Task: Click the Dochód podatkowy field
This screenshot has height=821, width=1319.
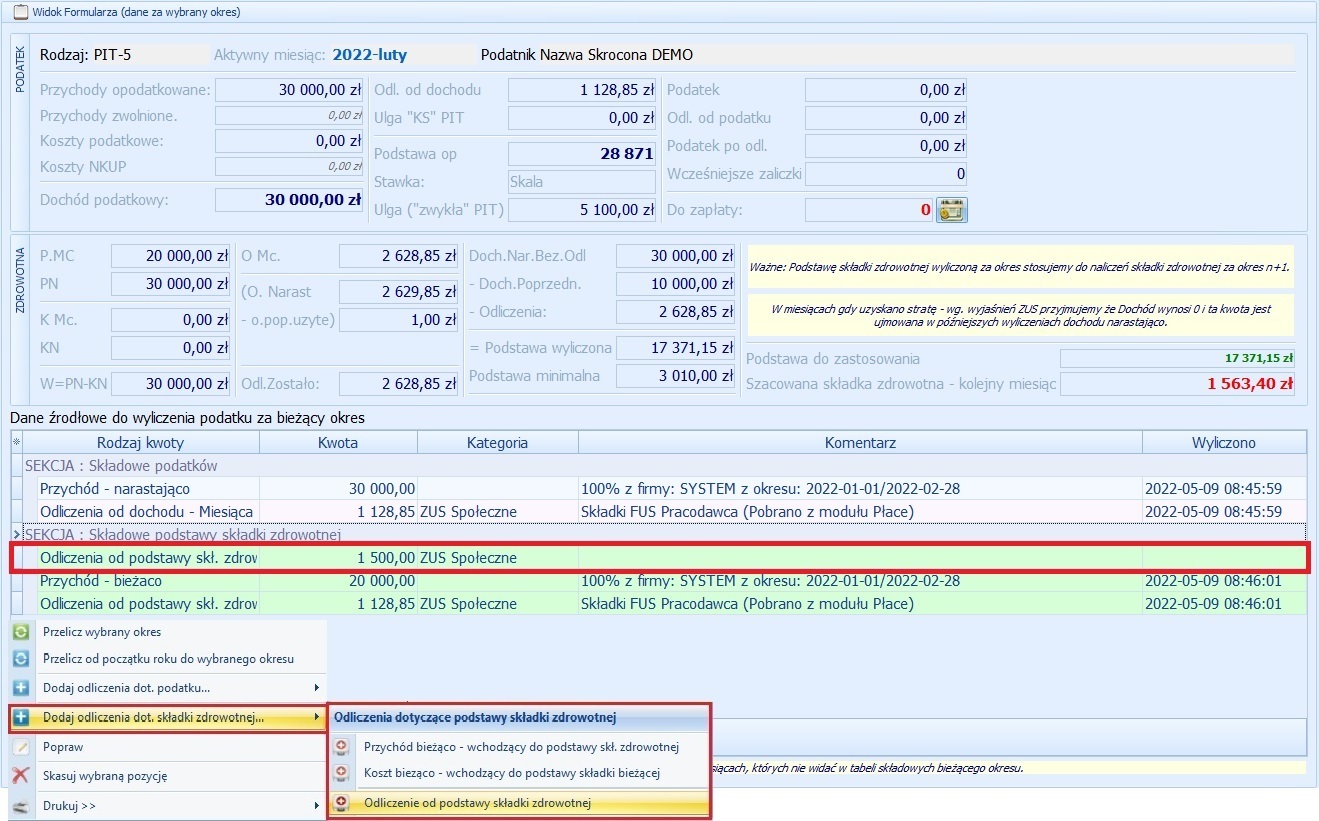Action: [290, 200]
